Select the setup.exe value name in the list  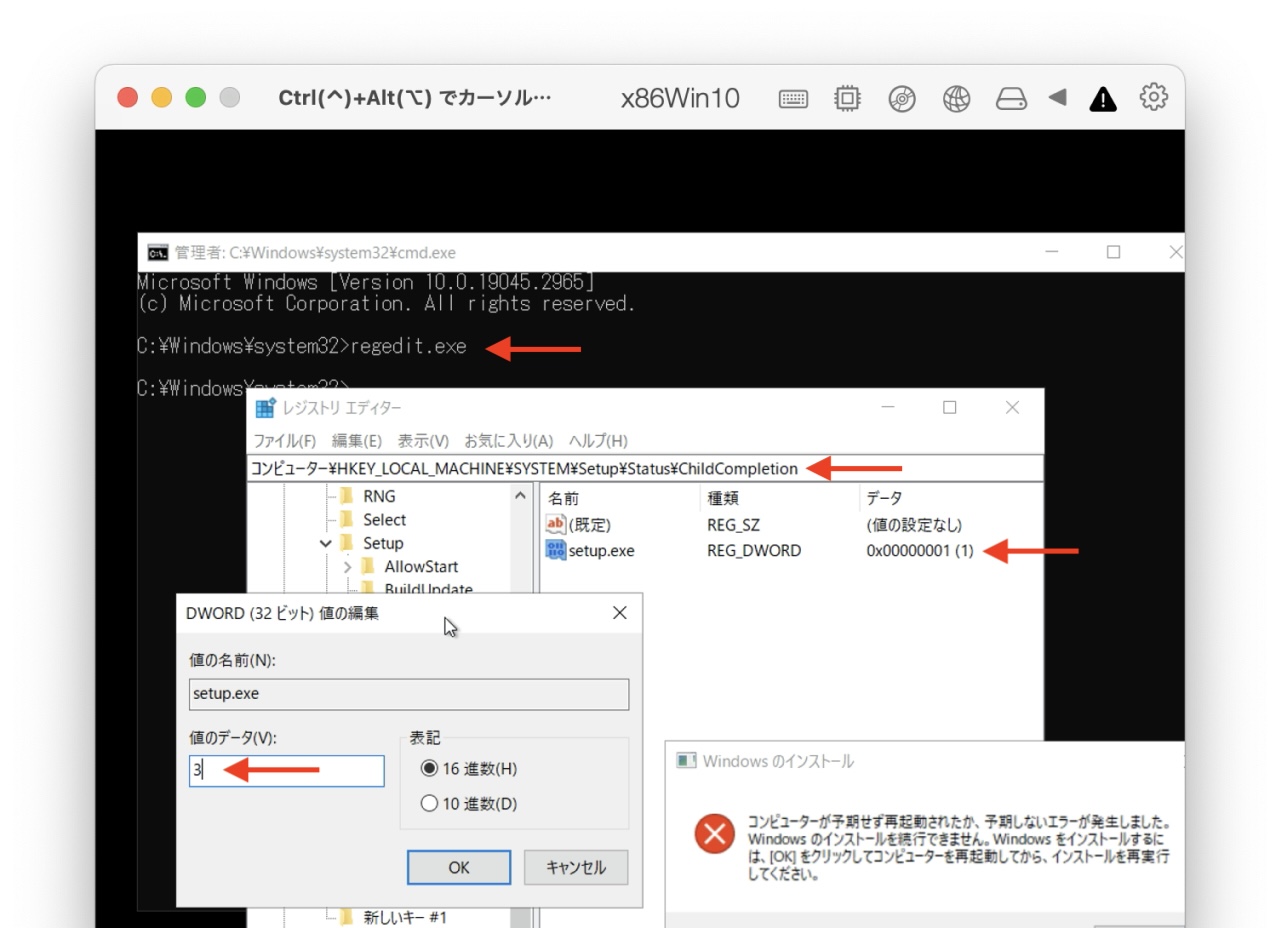coord(601,550)
